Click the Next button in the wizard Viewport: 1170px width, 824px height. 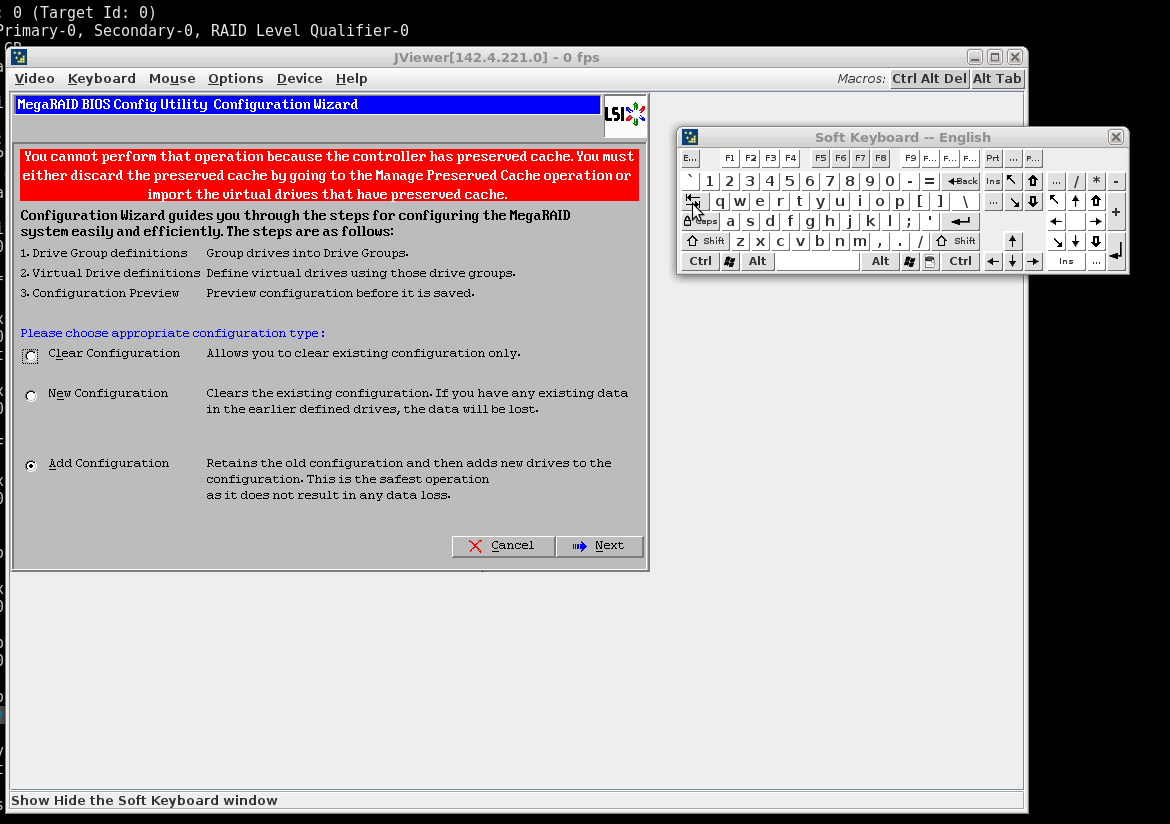pyautogui.click(x=599, y=546)
